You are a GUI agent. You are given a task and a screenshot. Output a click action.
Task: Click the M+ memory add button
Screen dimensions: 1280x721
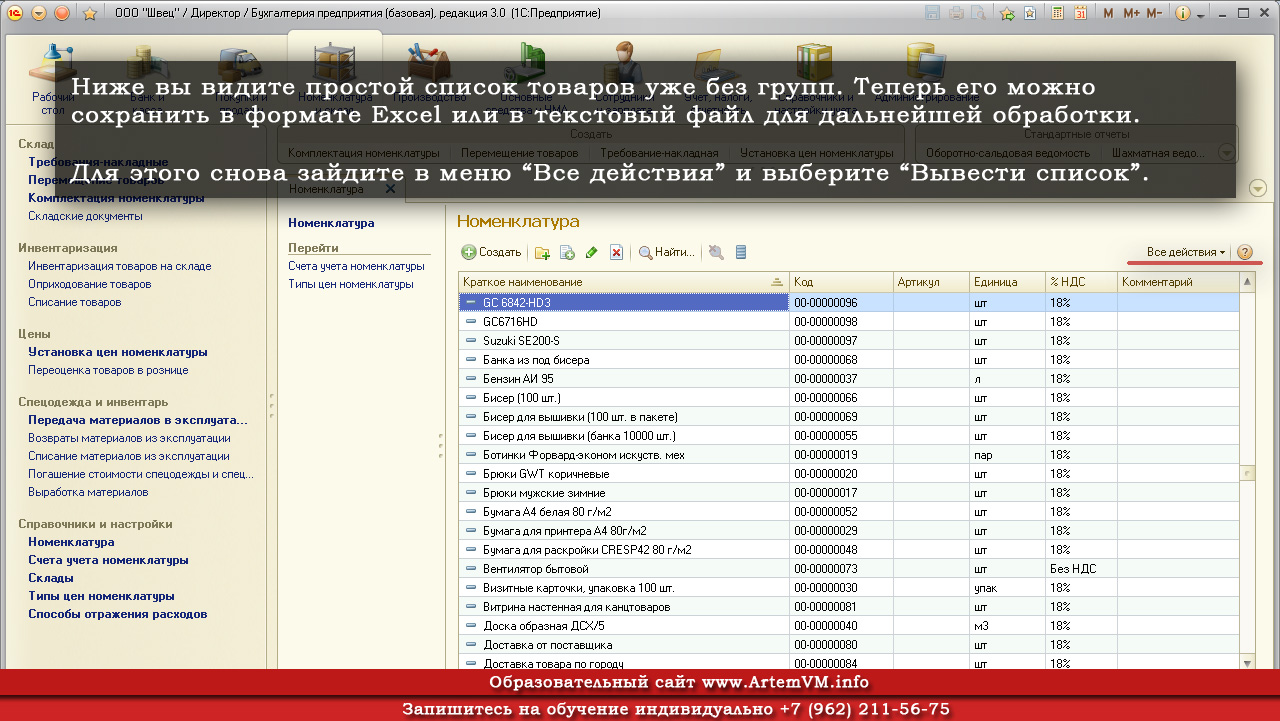tap(1131, 13)
